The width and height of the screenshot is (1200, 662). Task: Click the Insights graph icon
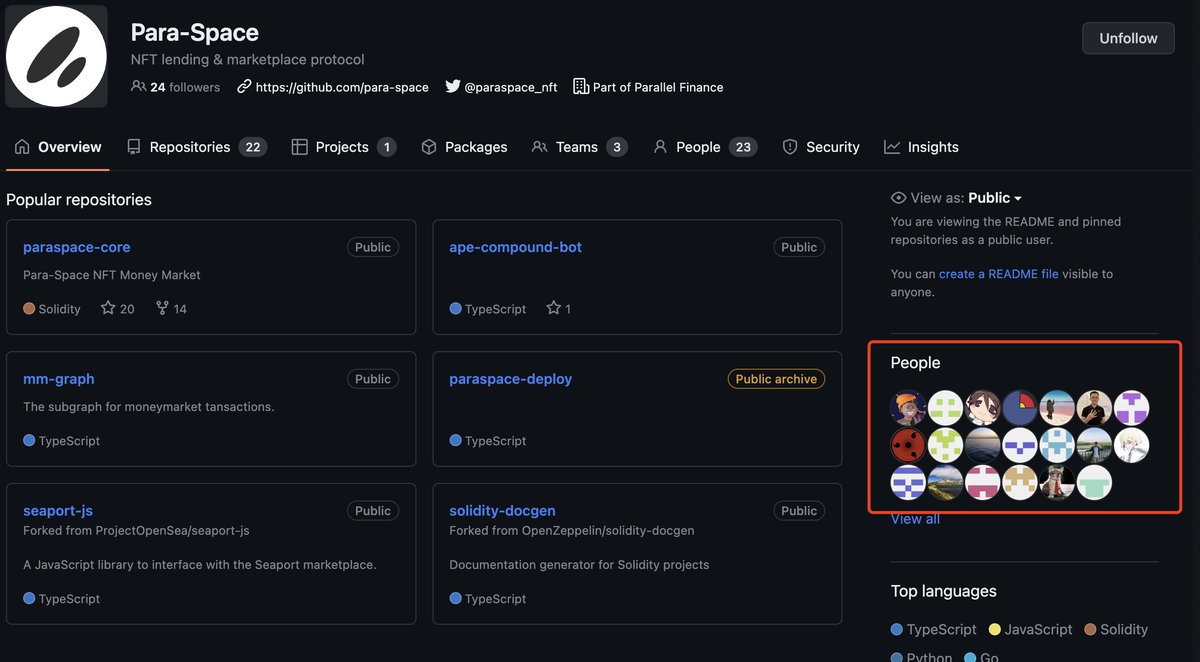(891, 146)
